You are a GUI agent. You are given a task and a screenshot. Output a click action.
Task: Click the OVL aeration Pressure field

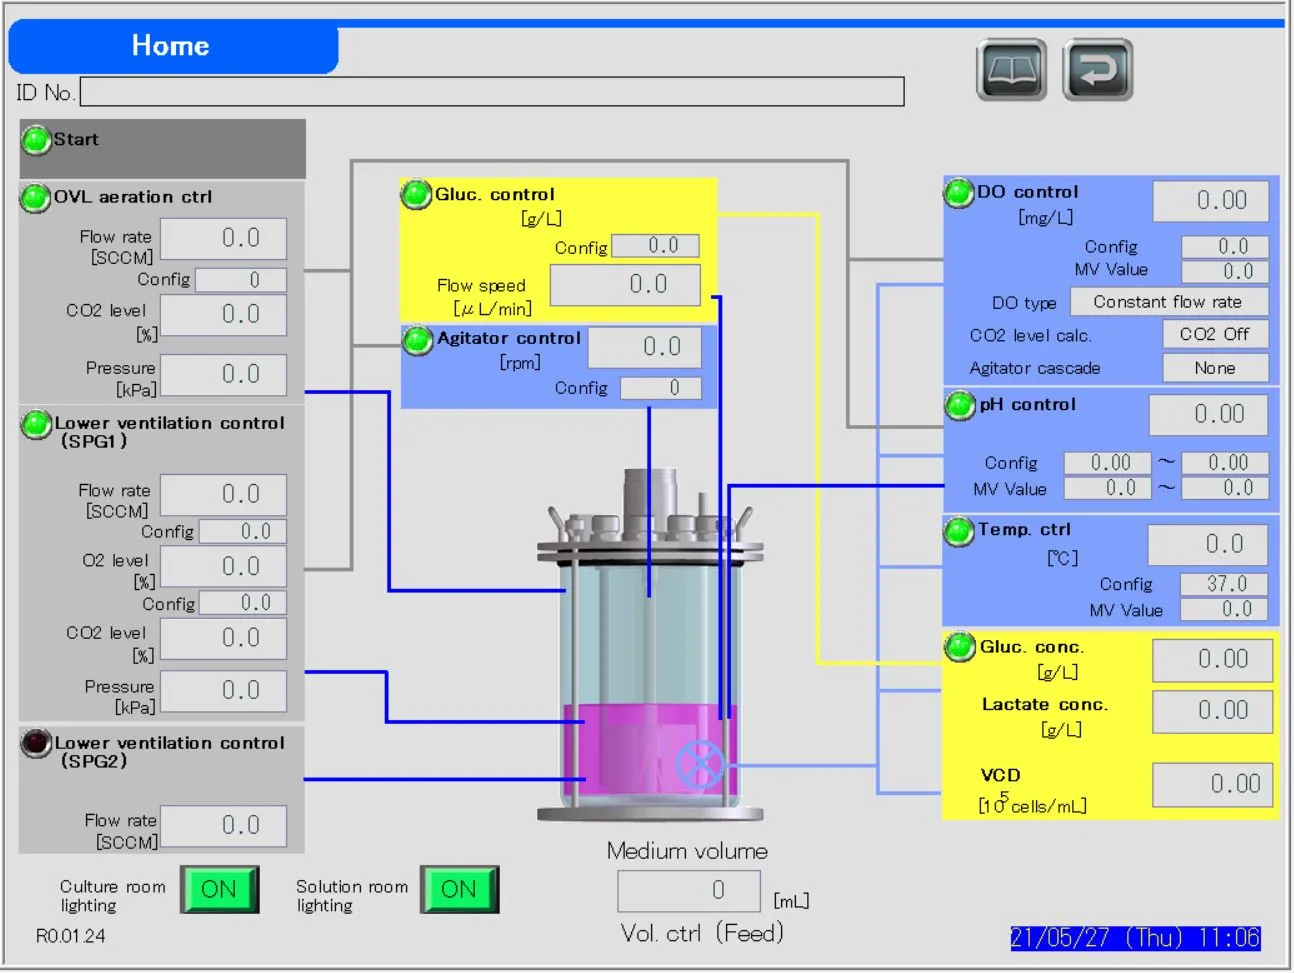(224, 375)
